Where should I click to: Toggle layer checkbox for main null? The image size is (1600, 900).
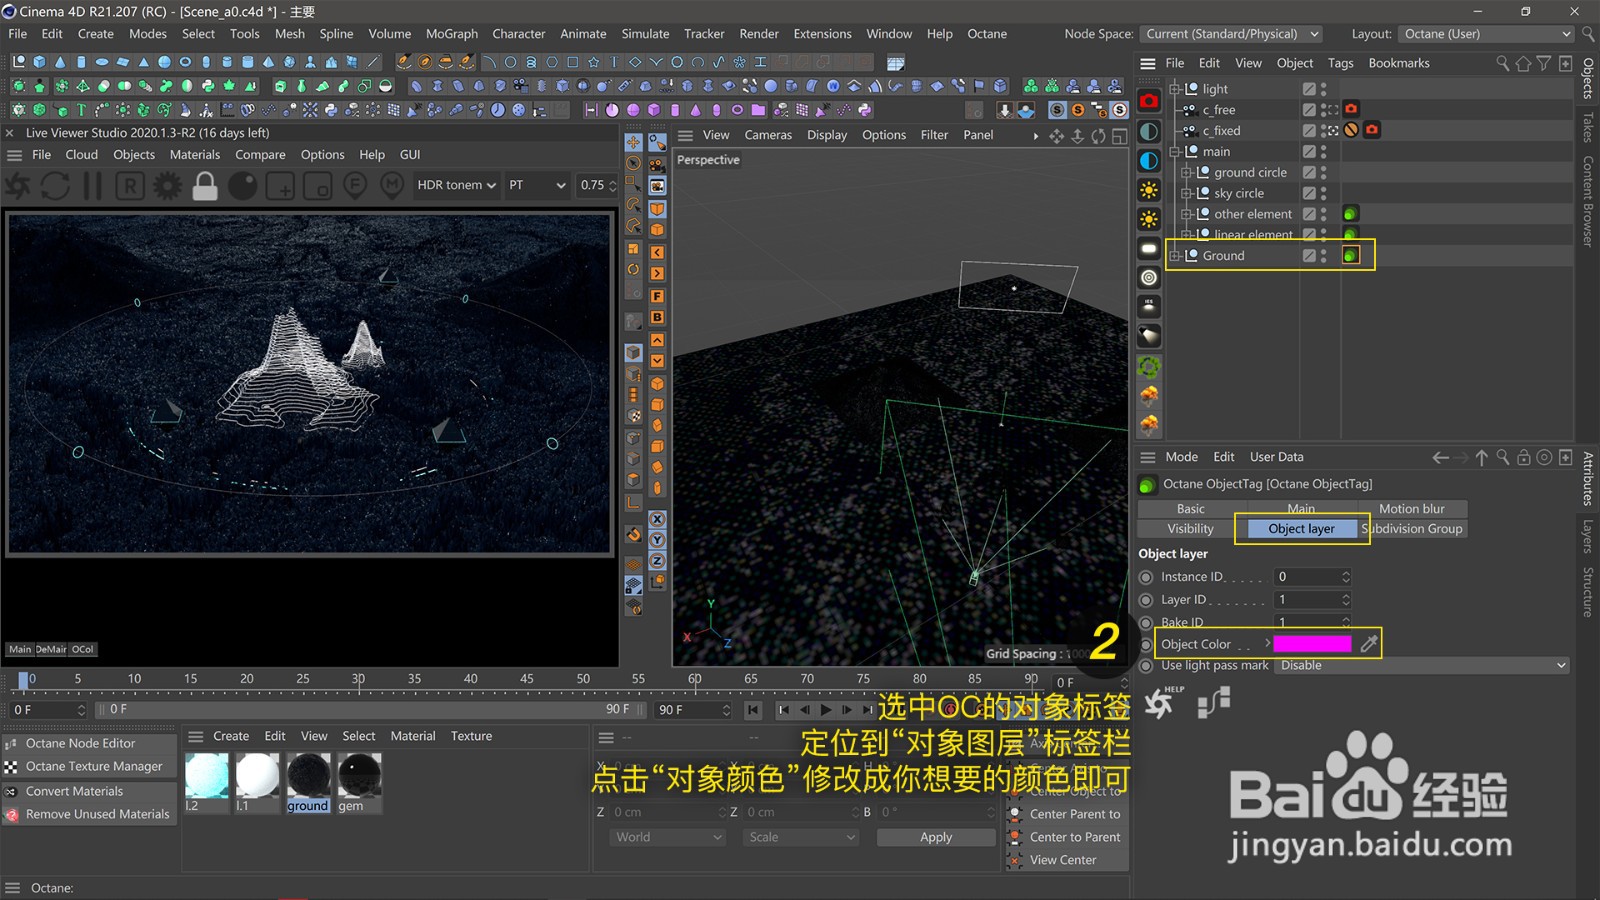pyautogui.click(x=1309, y=152)
